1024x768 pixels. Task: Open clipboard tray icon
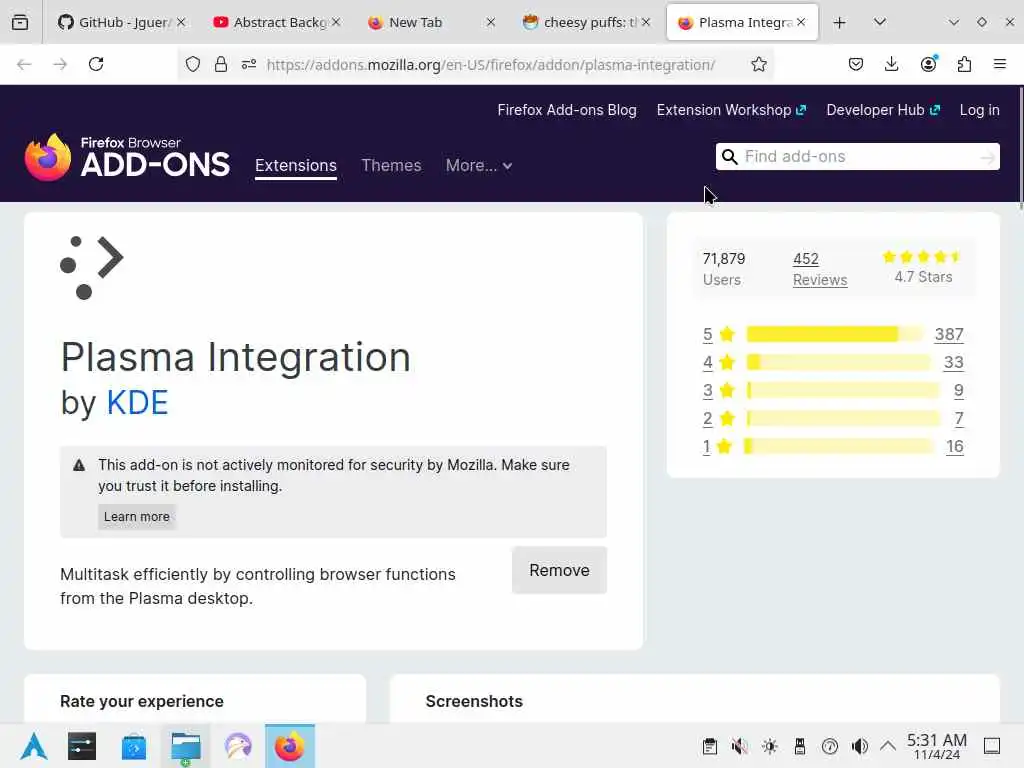click(x=709, y=746)
